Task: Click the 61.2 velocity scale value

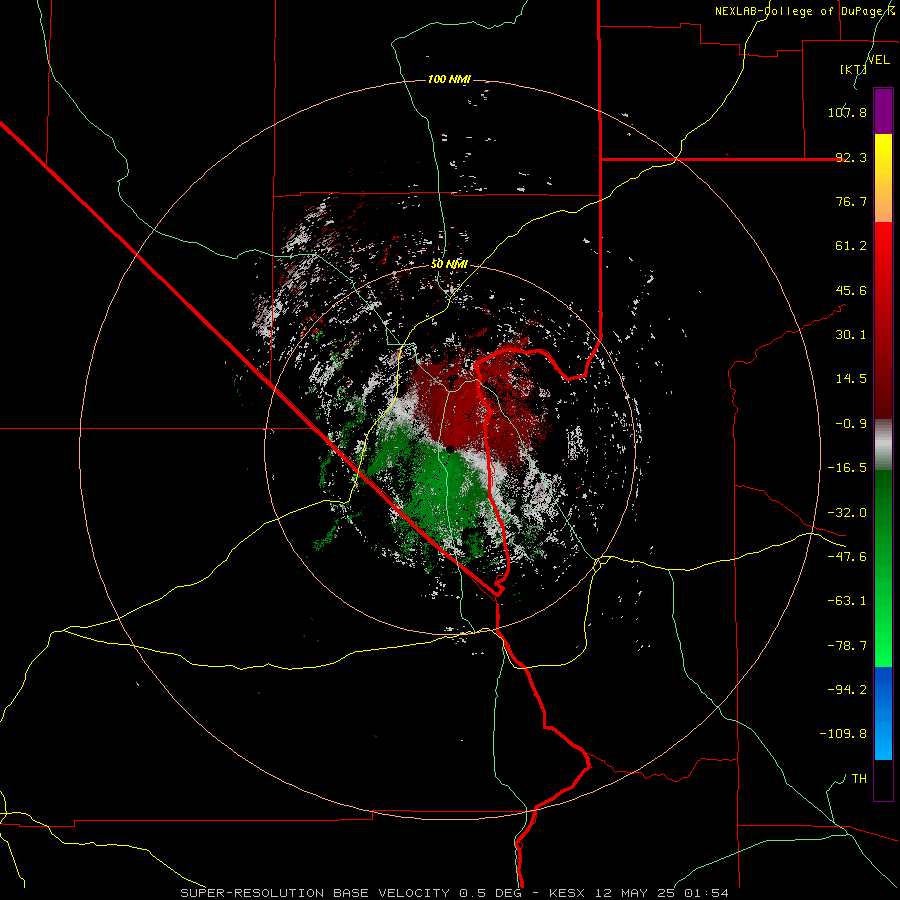Action: coord(851,246)
